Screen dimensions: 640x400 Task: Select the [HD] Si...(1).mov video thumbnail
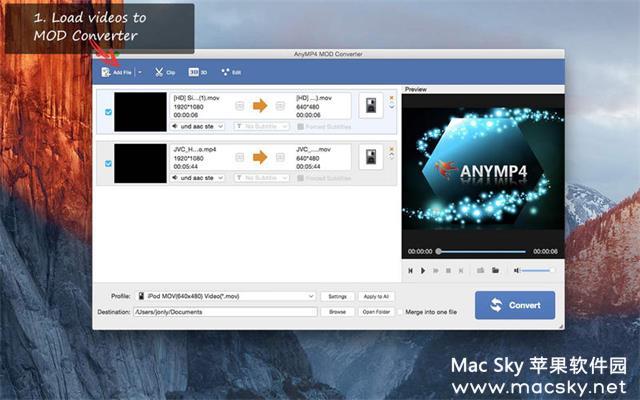click(x=140, y=112)
